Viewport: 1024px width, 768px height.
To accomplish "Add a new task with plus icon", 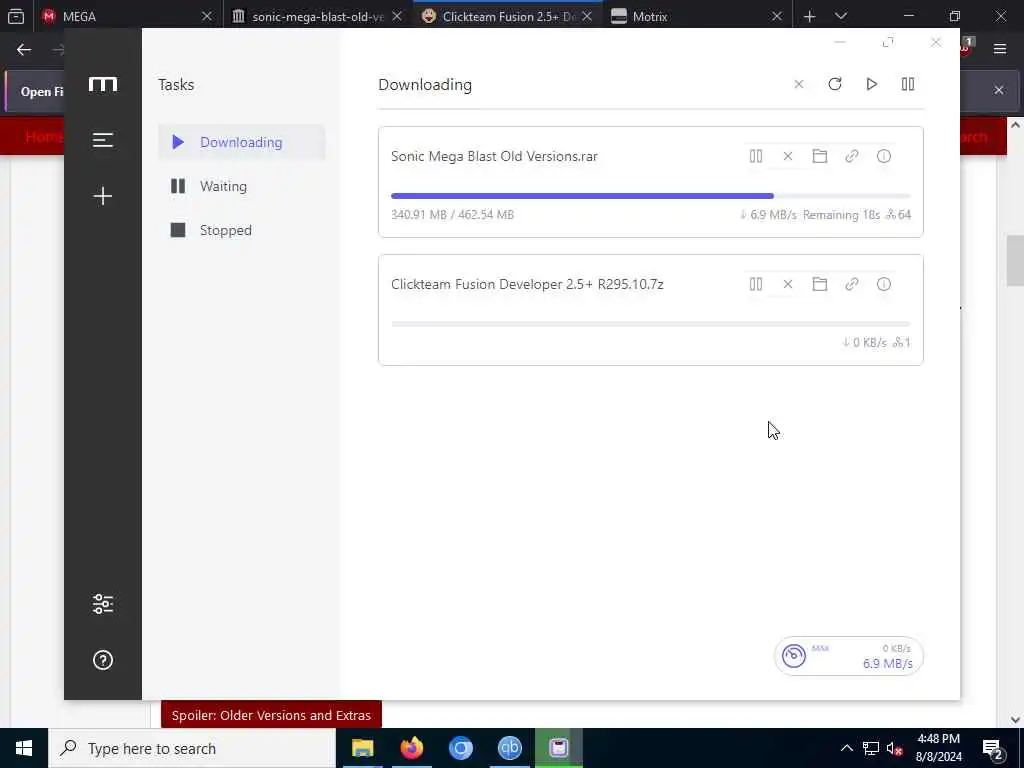I will [103, 196].
